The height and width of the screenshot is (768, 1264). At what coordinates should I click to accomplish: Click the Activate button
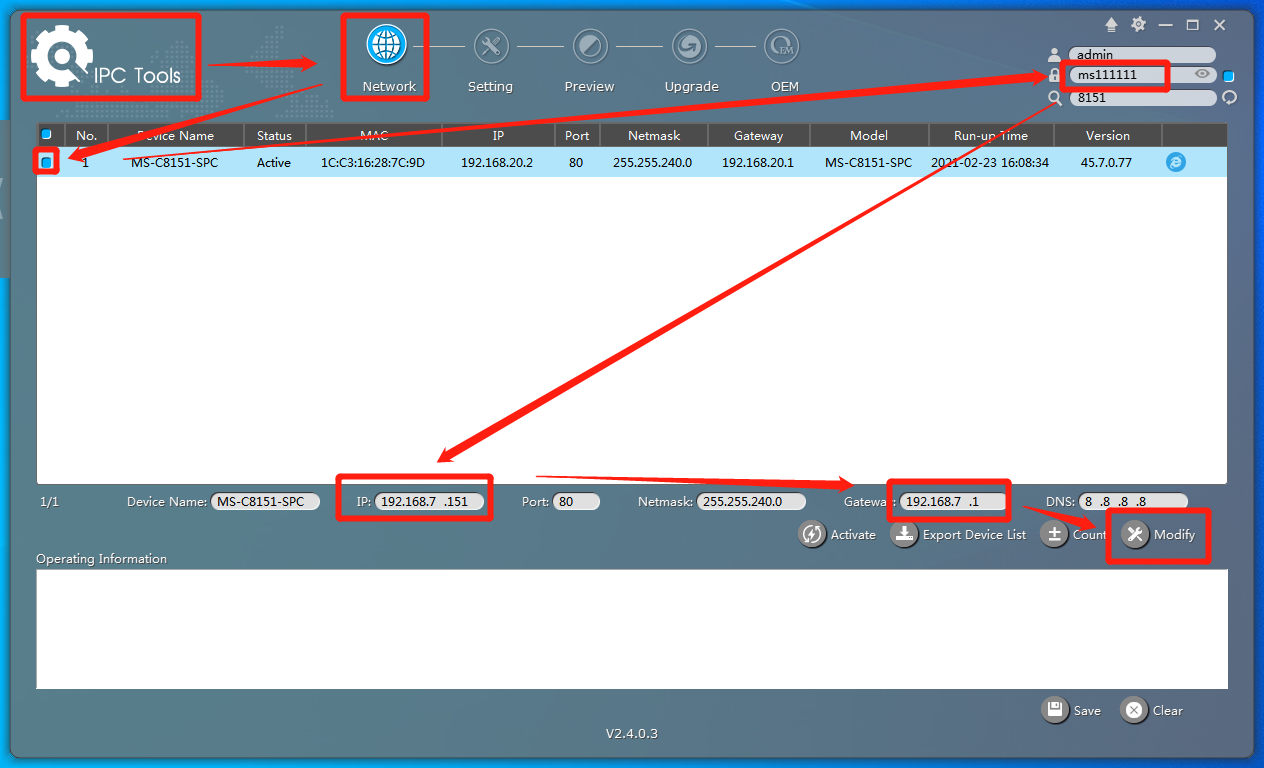[x=837, y=535]
